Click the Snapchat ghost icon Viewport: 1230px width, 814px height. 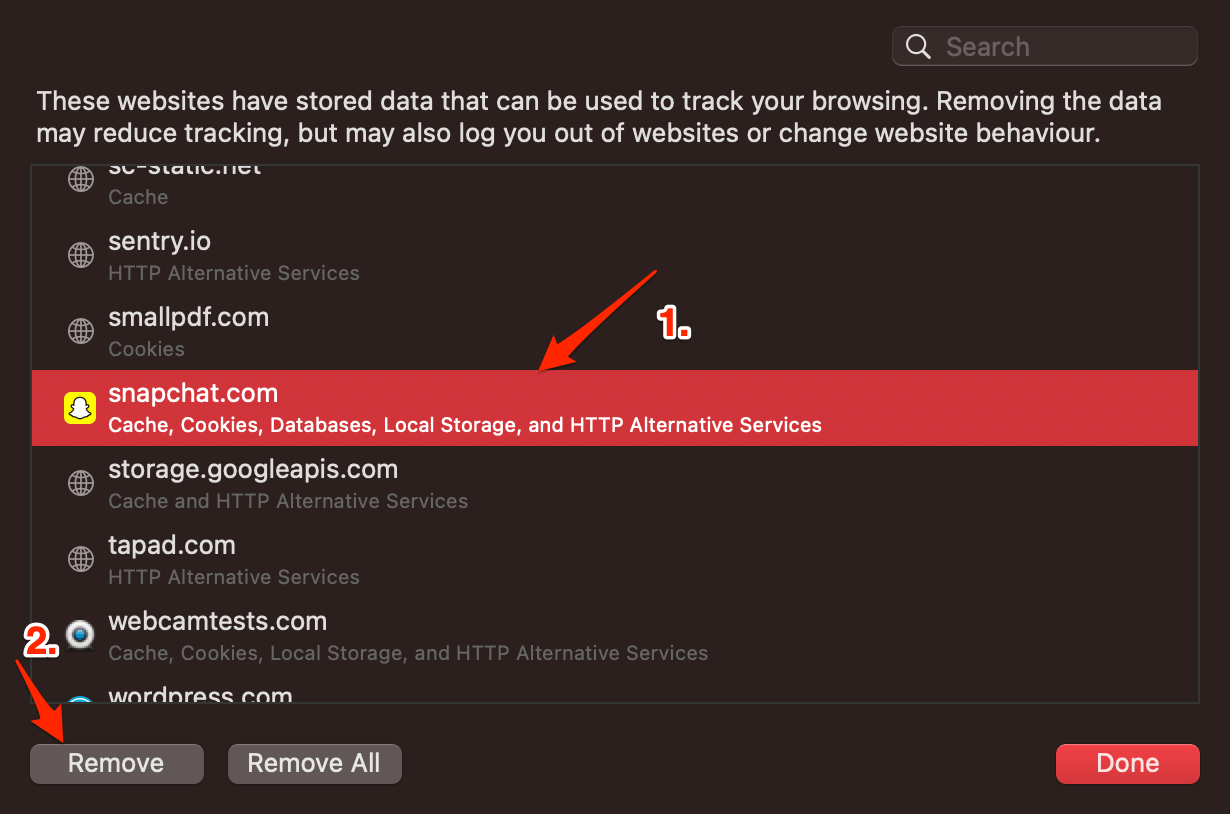tap(80, 408)
